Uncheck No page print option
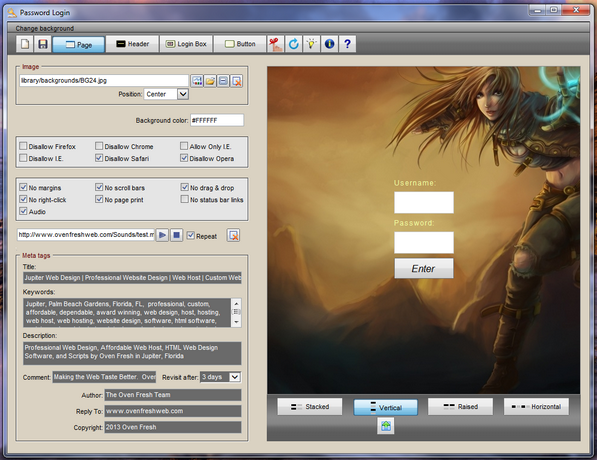This screenshot has height=460, width=597. (99, 199)
